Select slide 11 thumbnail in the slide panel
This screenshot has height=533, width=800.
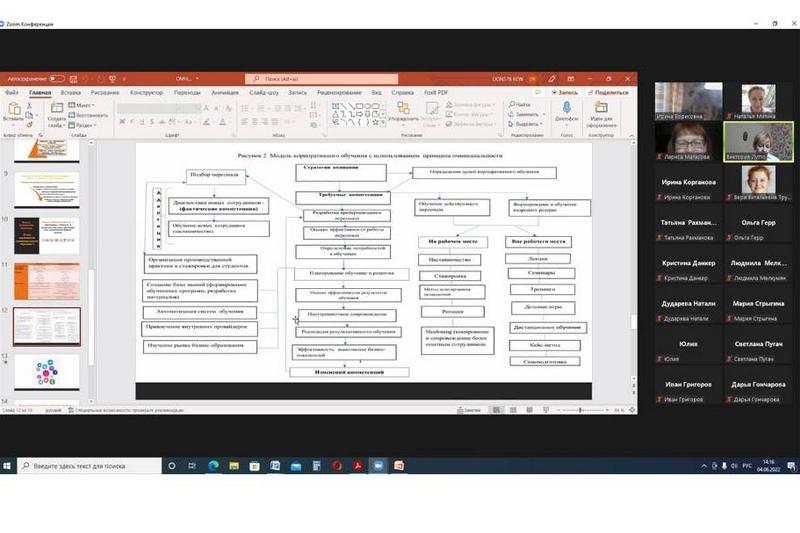(x=46, y=281)
